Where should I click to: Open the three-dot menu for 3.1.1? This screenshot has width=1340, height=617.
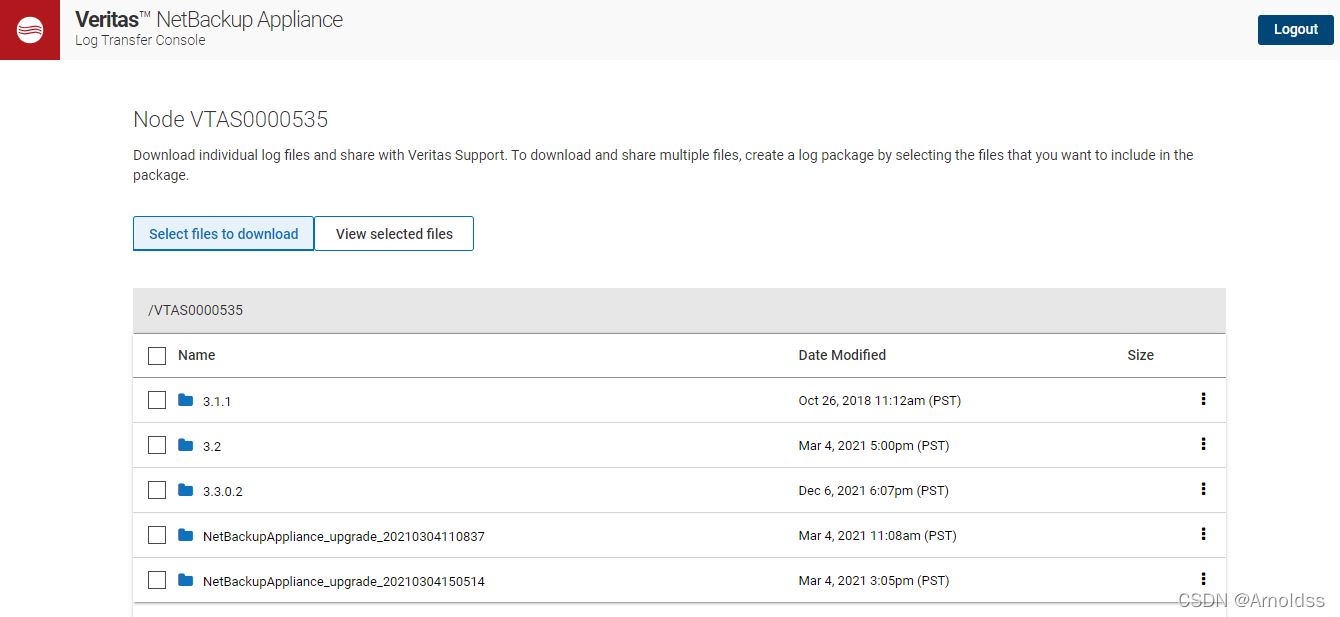point(1203,399)
